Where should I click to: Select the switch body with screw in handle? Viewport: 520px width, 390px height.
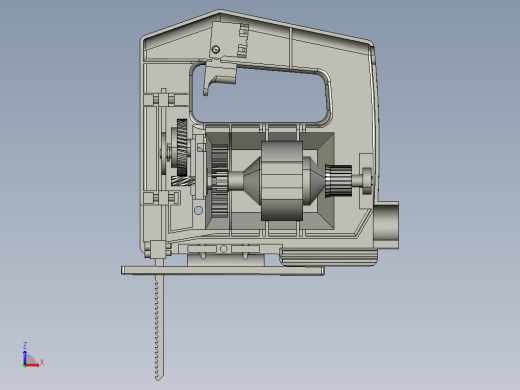[x=229, y=40]
